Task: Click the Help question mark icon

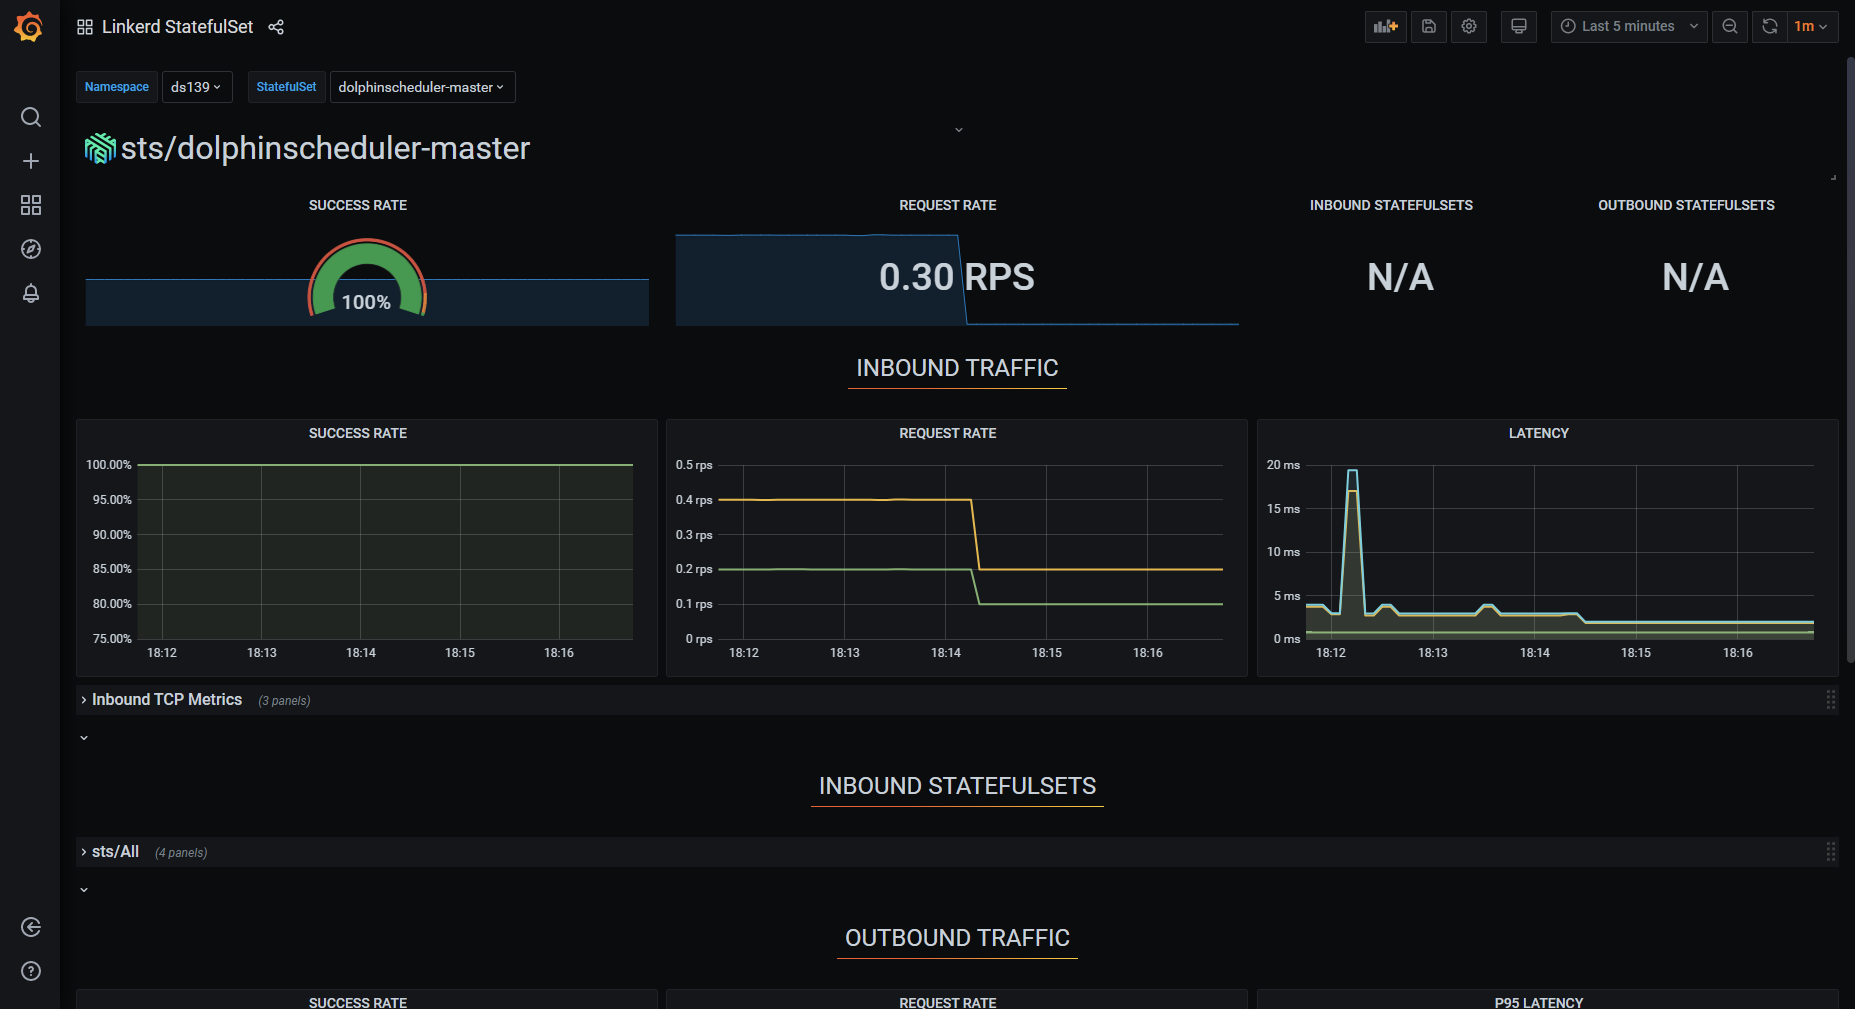Action: tap(31, 971)
